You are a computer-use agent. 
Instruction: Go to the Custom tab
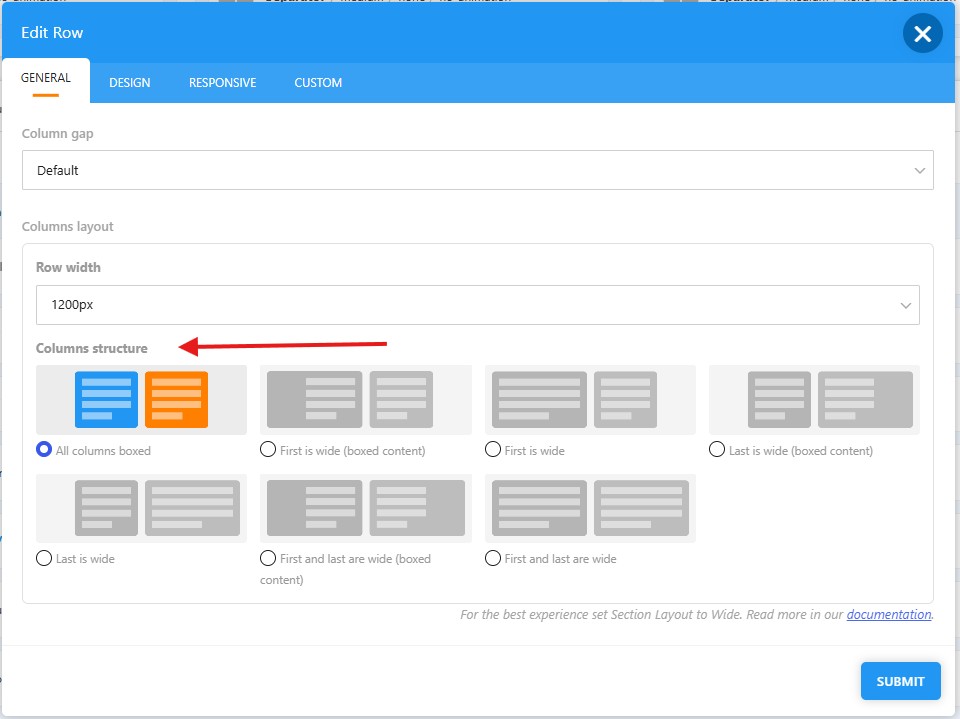click(x=318, y=83)
